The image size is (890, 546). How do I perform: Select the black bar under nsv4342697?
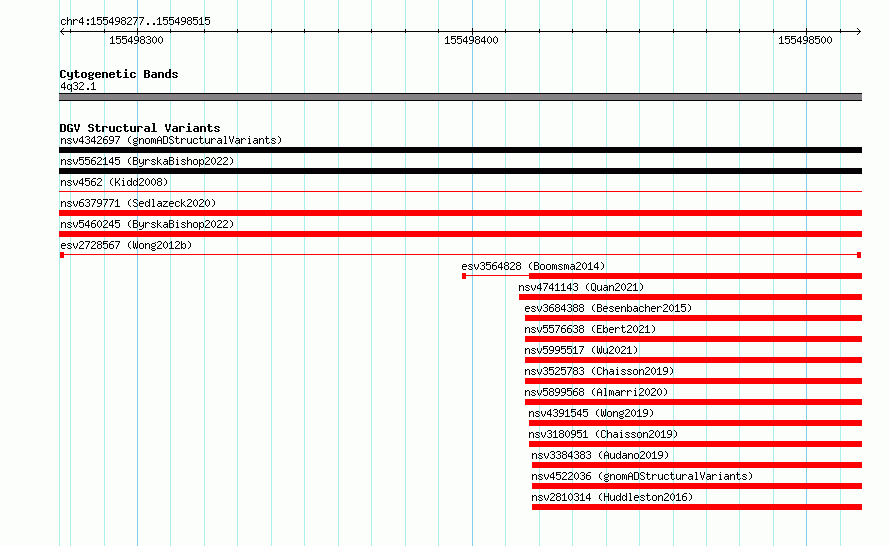[460, 150]
